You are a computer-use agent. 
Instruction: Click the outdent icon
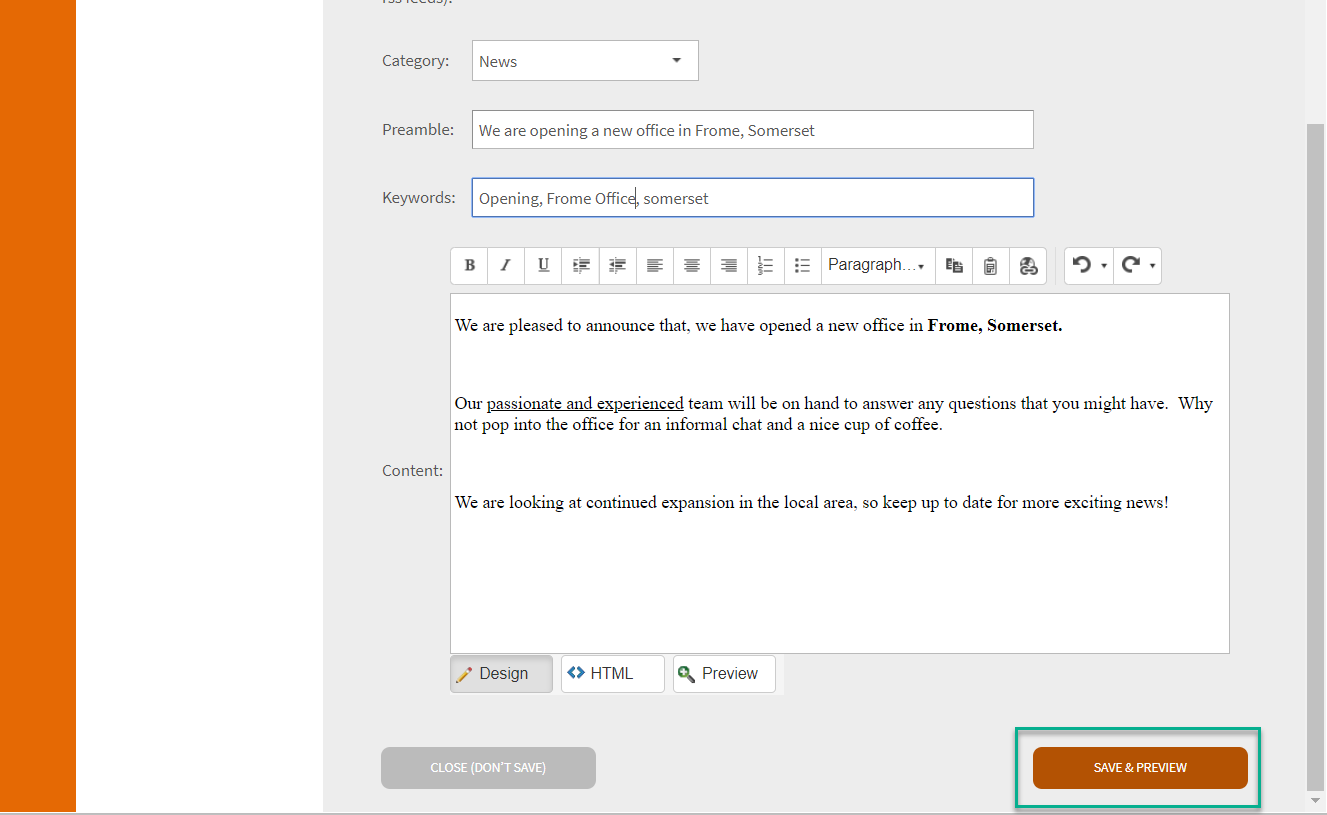click(x=618, y=266)
